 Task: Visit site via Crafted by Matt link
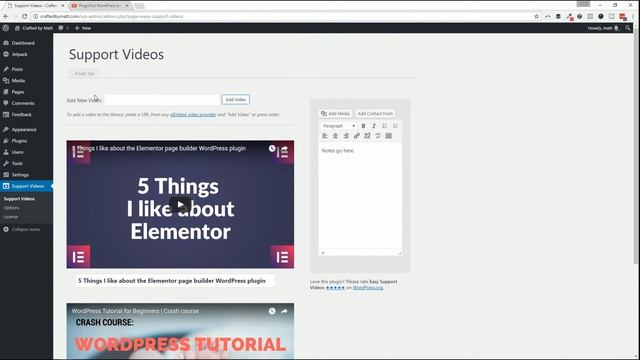(34, 28)
